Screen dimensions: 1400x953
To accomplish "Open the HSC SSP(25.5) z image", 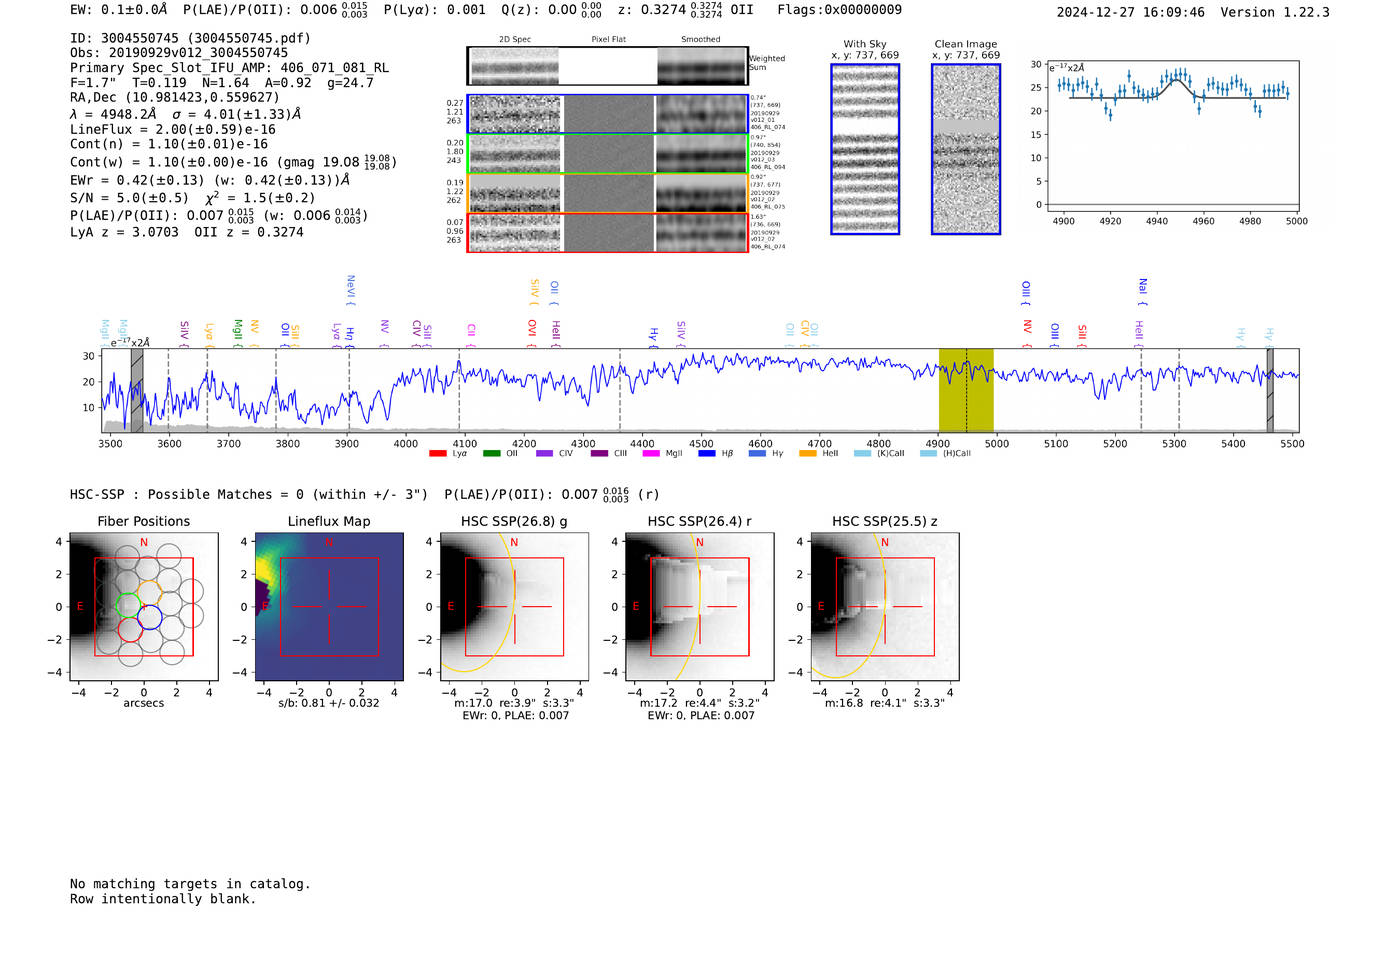I will (x=884, y=606).
